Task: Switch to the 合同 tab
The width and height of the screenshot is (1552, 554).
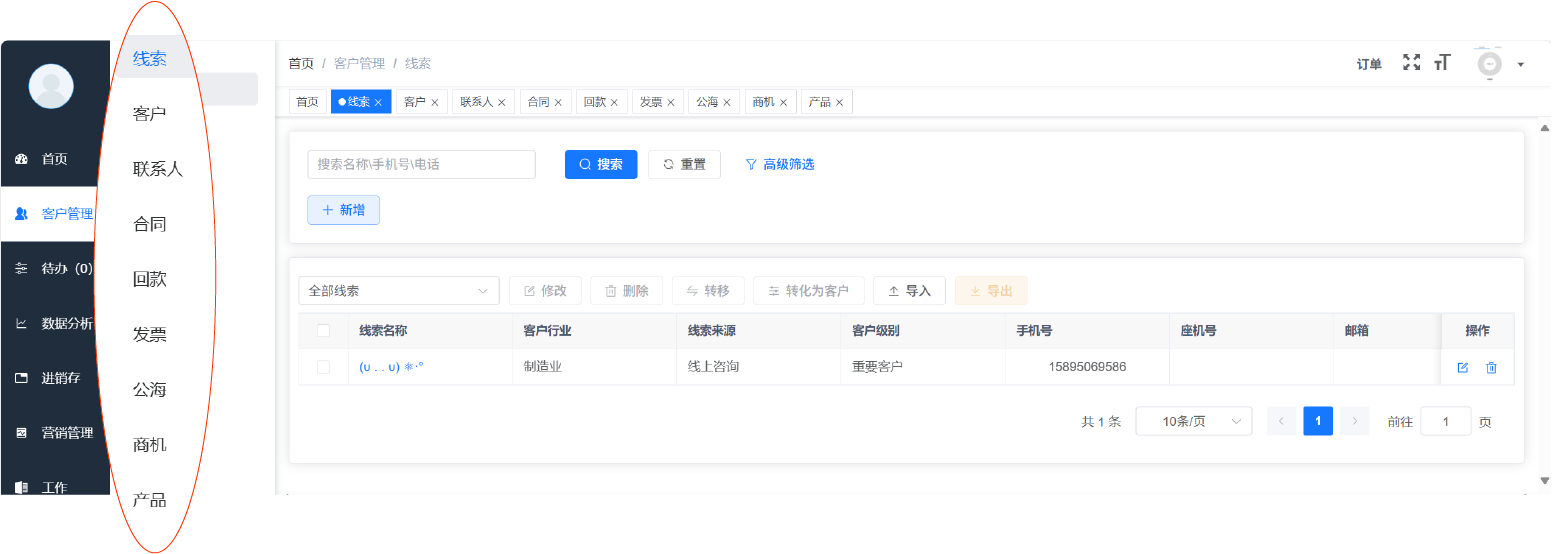Action: 538,102
